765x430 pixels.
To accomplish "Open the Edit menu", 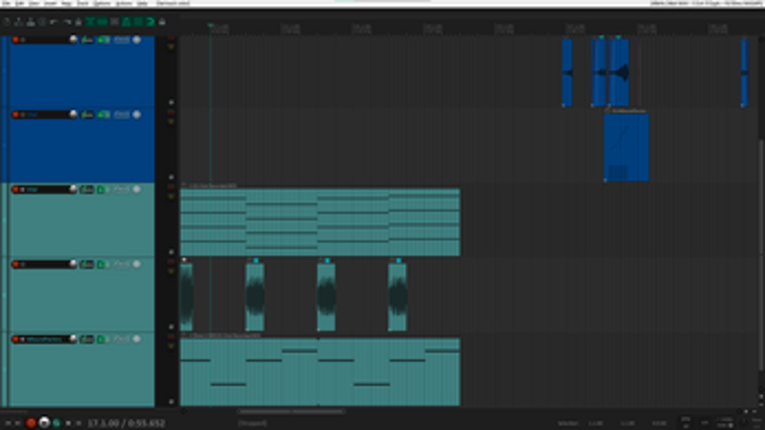I will pos(20,3).
